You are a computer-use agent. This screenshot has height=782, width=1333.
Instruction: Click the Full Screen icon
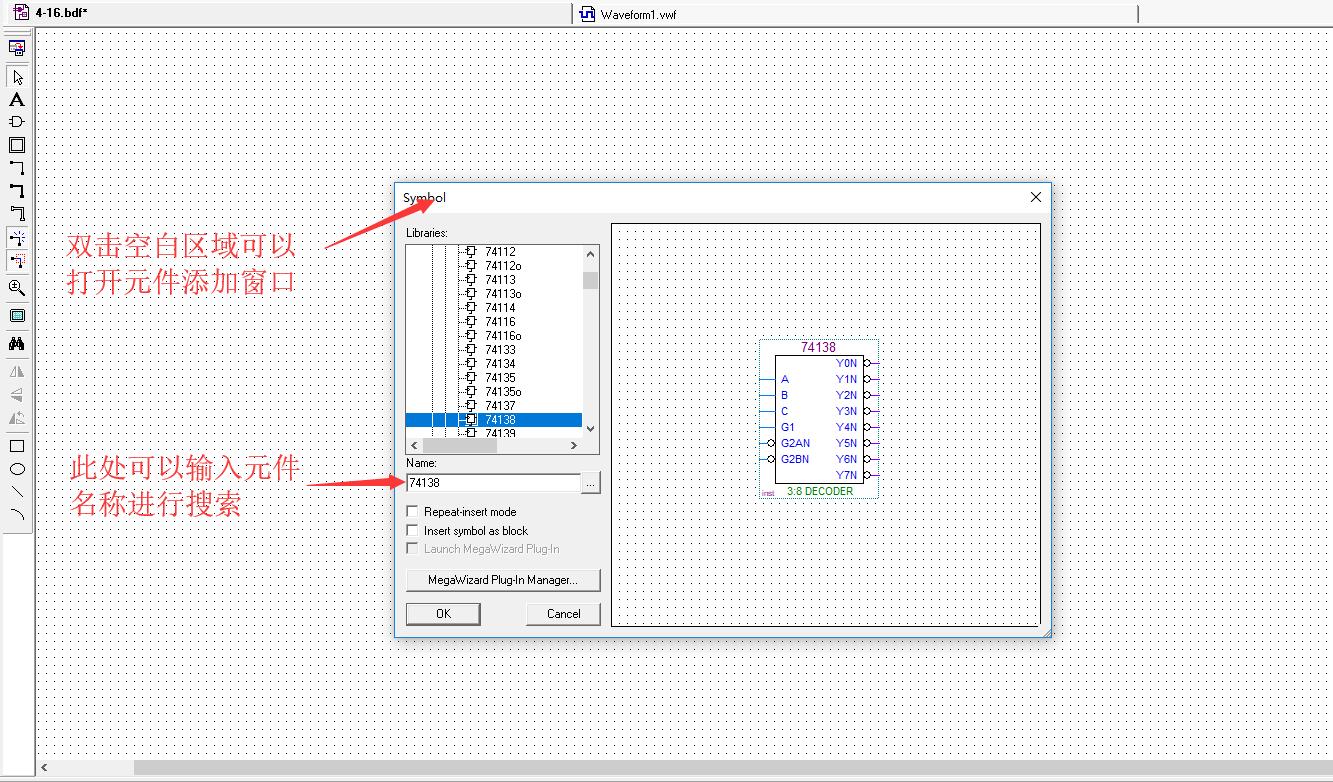pyautogui.click(x=17, y=316)
